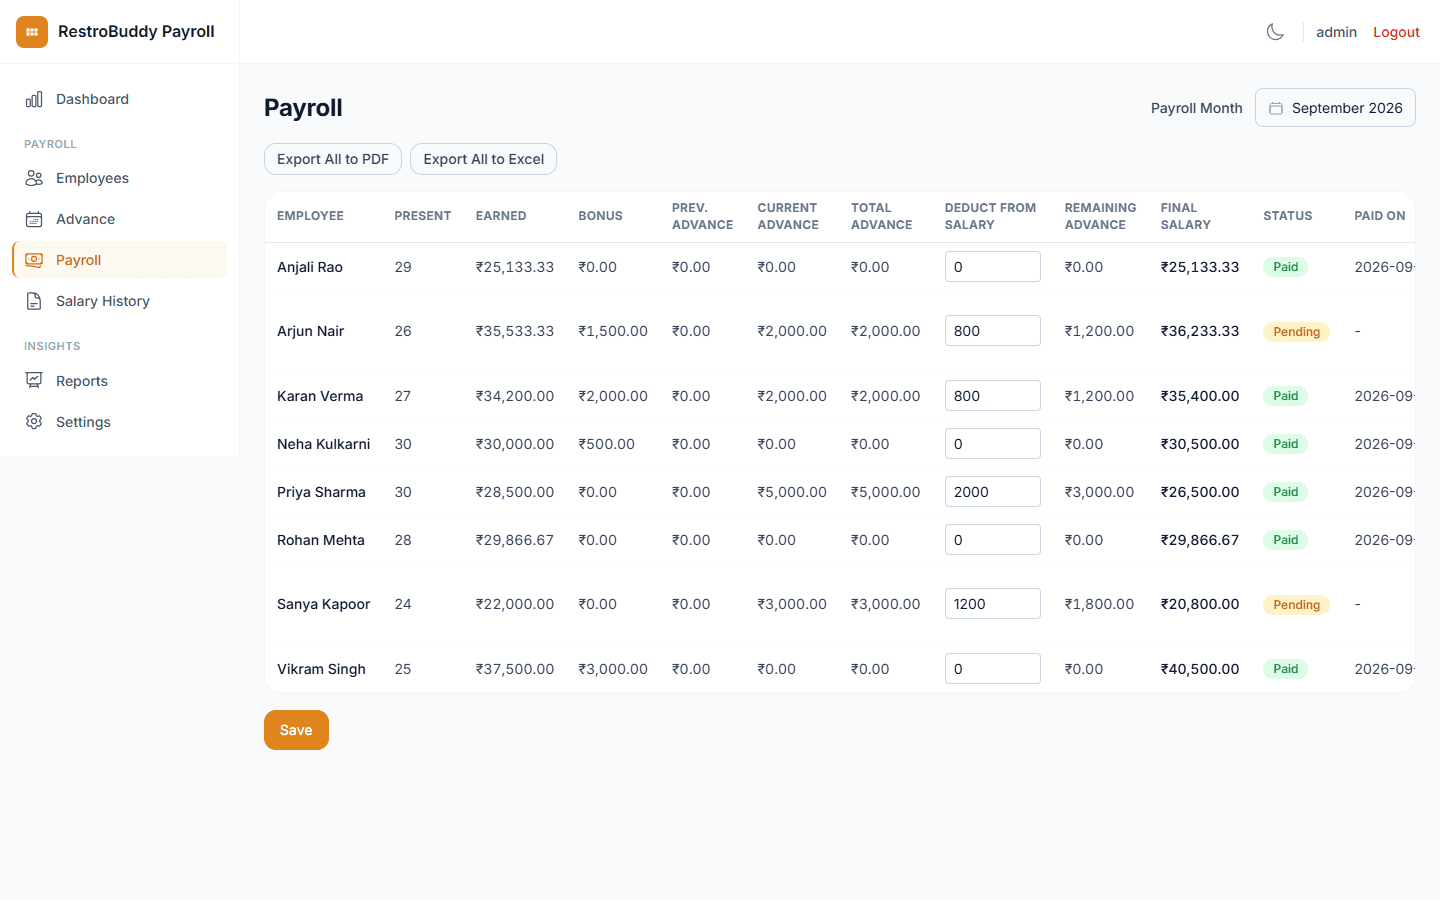Edit Sanya Kapoor's deduct from salary value
This screenshot has height=900, width=1440.
pyautogui.click(x=993, y=604)
